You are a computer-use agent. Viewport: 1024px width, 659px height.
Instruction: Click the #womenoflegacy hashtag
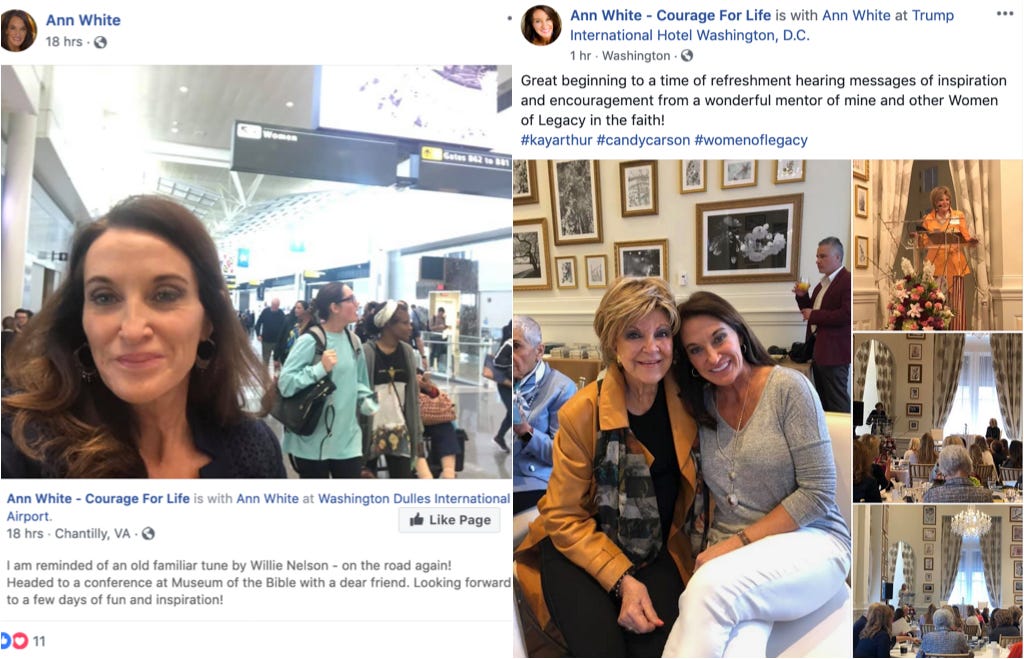(x=751, y=140)
